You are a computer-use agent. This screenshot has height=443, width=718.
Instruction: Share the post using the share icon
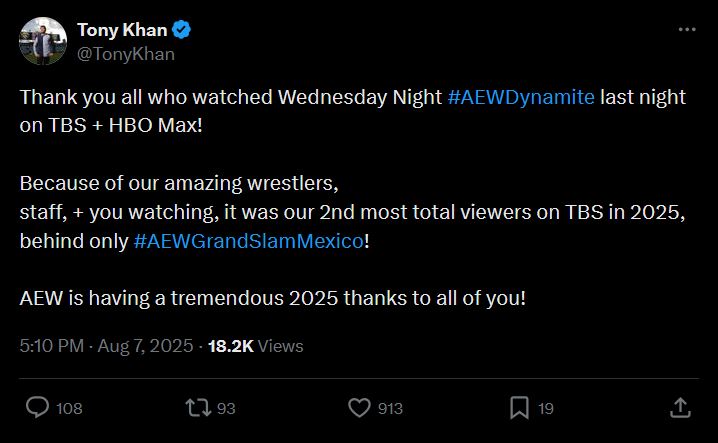680,407
